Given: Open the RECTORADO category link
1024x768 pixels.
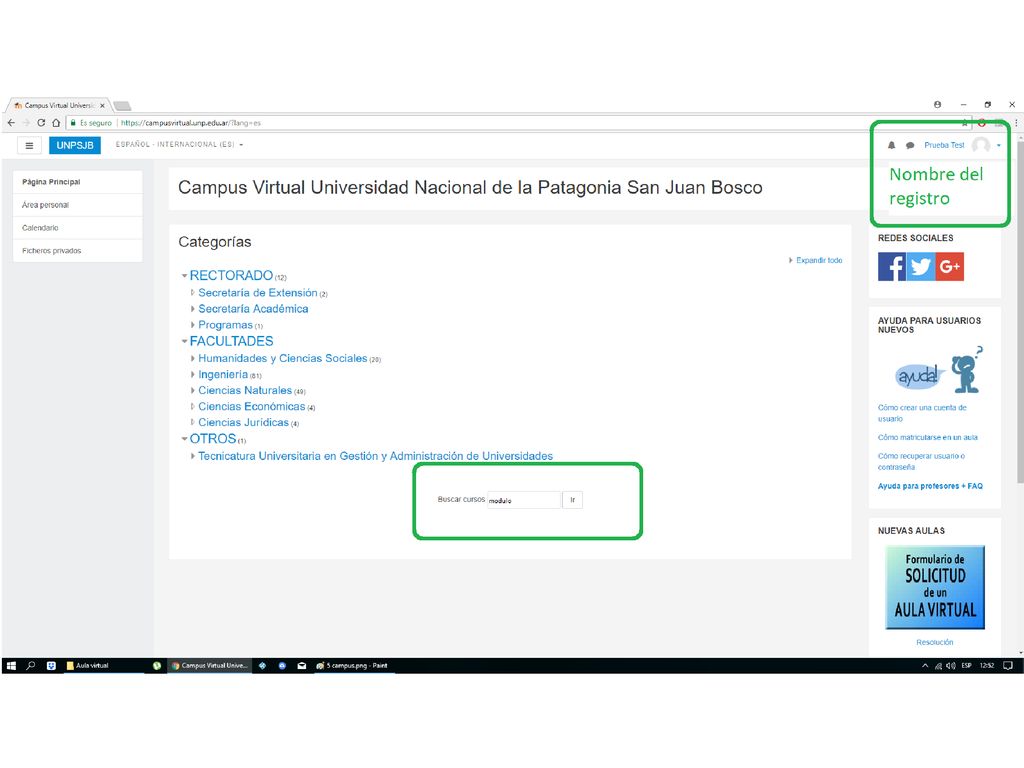Looking at the screenshot, I should point(231,276).
